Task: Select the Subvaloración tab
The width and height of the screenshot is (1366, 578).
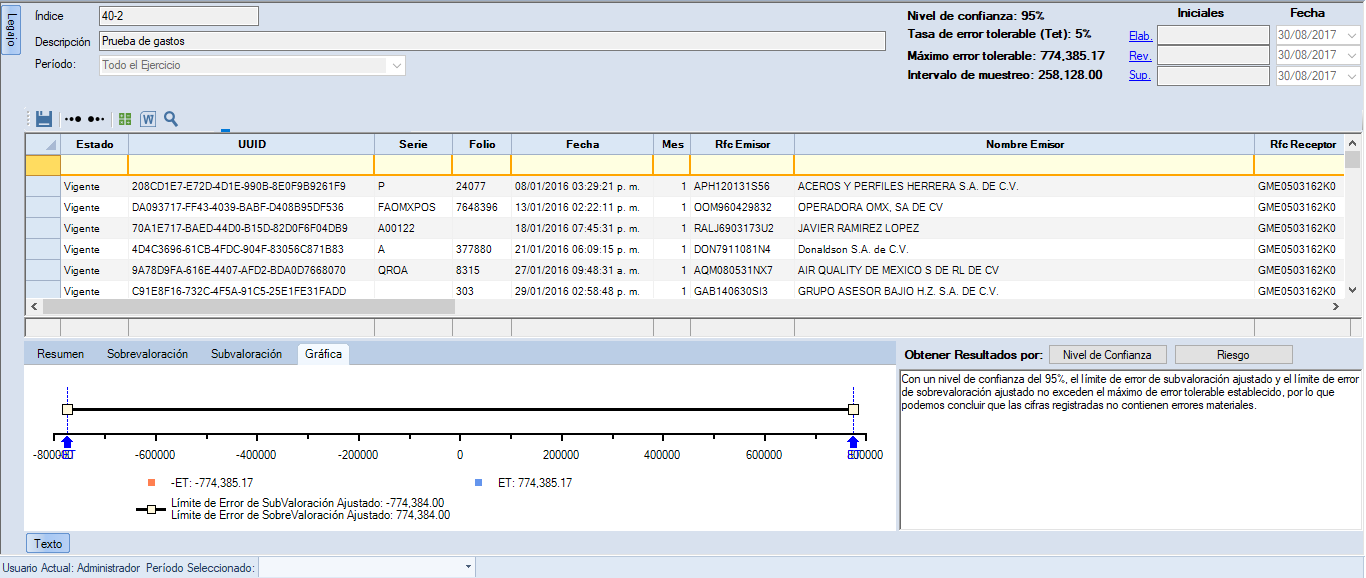Action: coord(246,354)
